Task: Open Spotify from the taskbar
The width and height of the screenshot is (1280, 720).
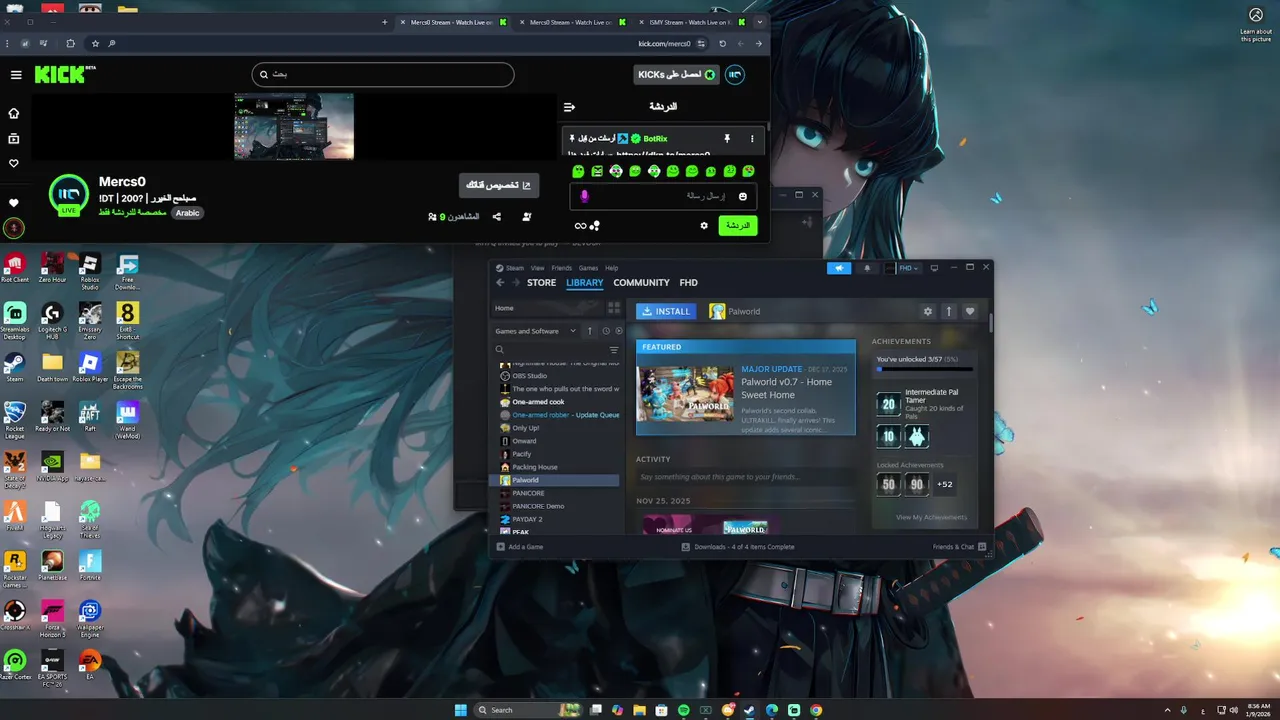Action: (684, 710)
